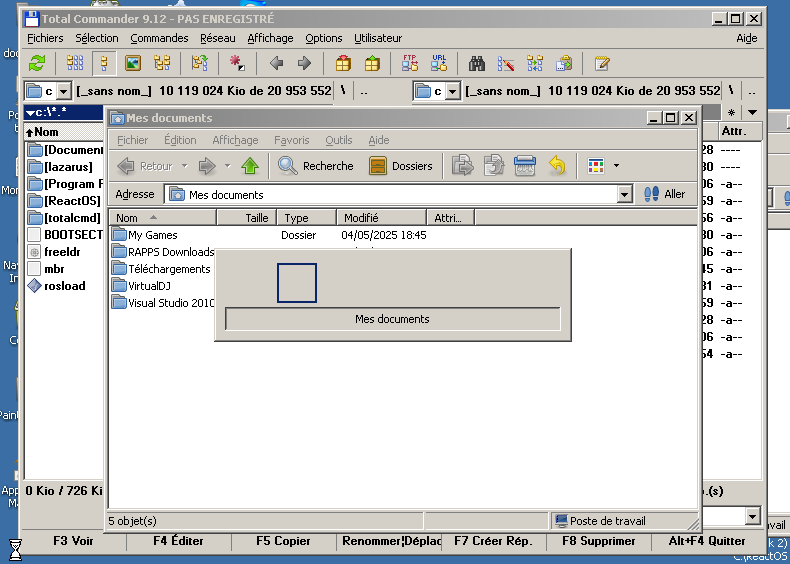Open the Options menu
Viewport: 790px width, 564px height.
(x=323, y=38)
